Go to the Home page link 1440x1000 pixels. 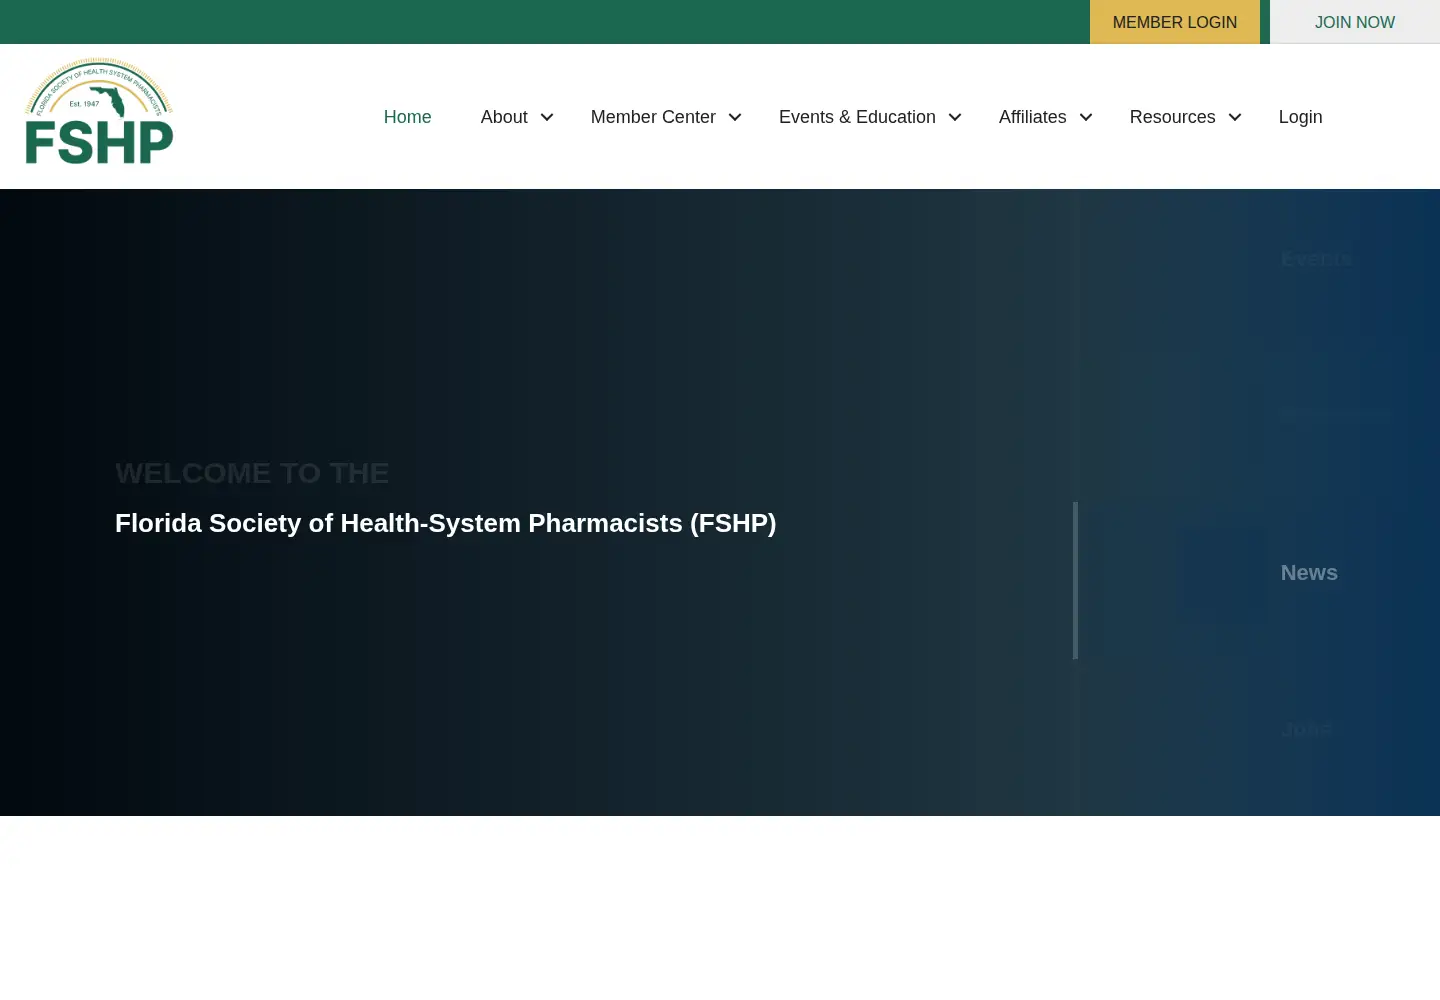point(407,117)
